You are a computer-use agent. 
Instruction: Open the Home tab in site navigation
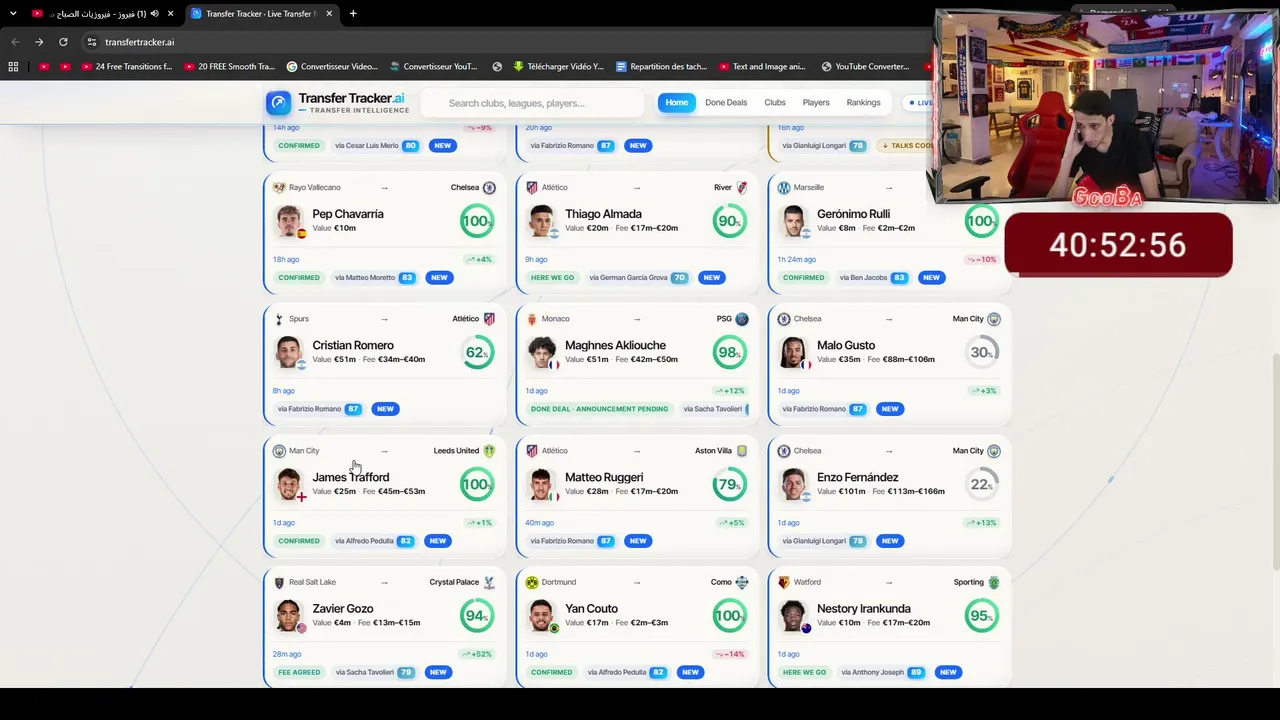(x=677, y=103)
